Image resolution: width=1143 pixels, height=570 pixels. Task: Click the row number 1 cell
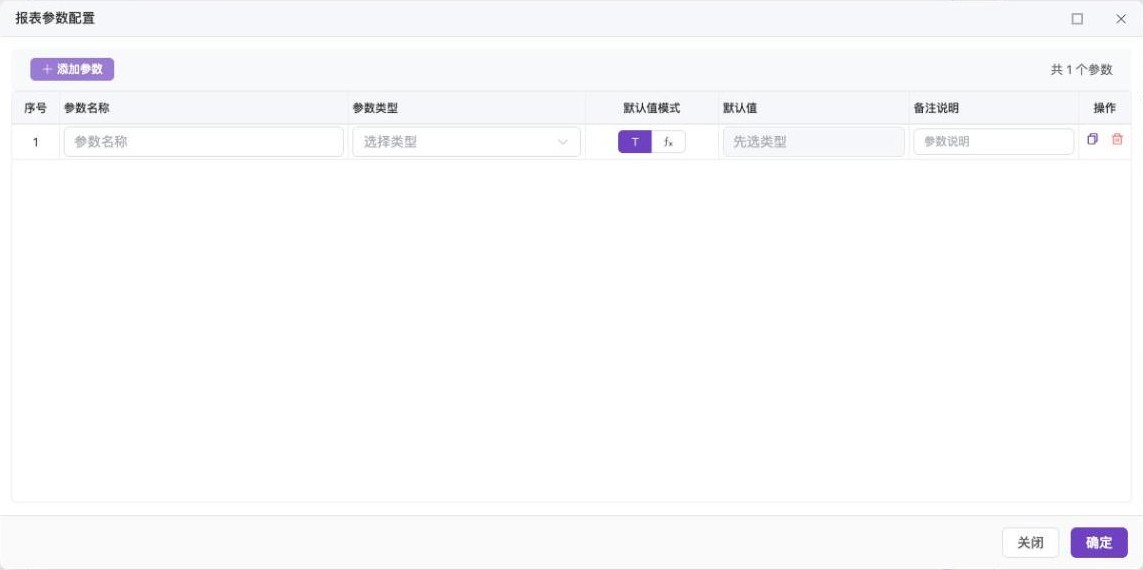(x=35, y=142)
